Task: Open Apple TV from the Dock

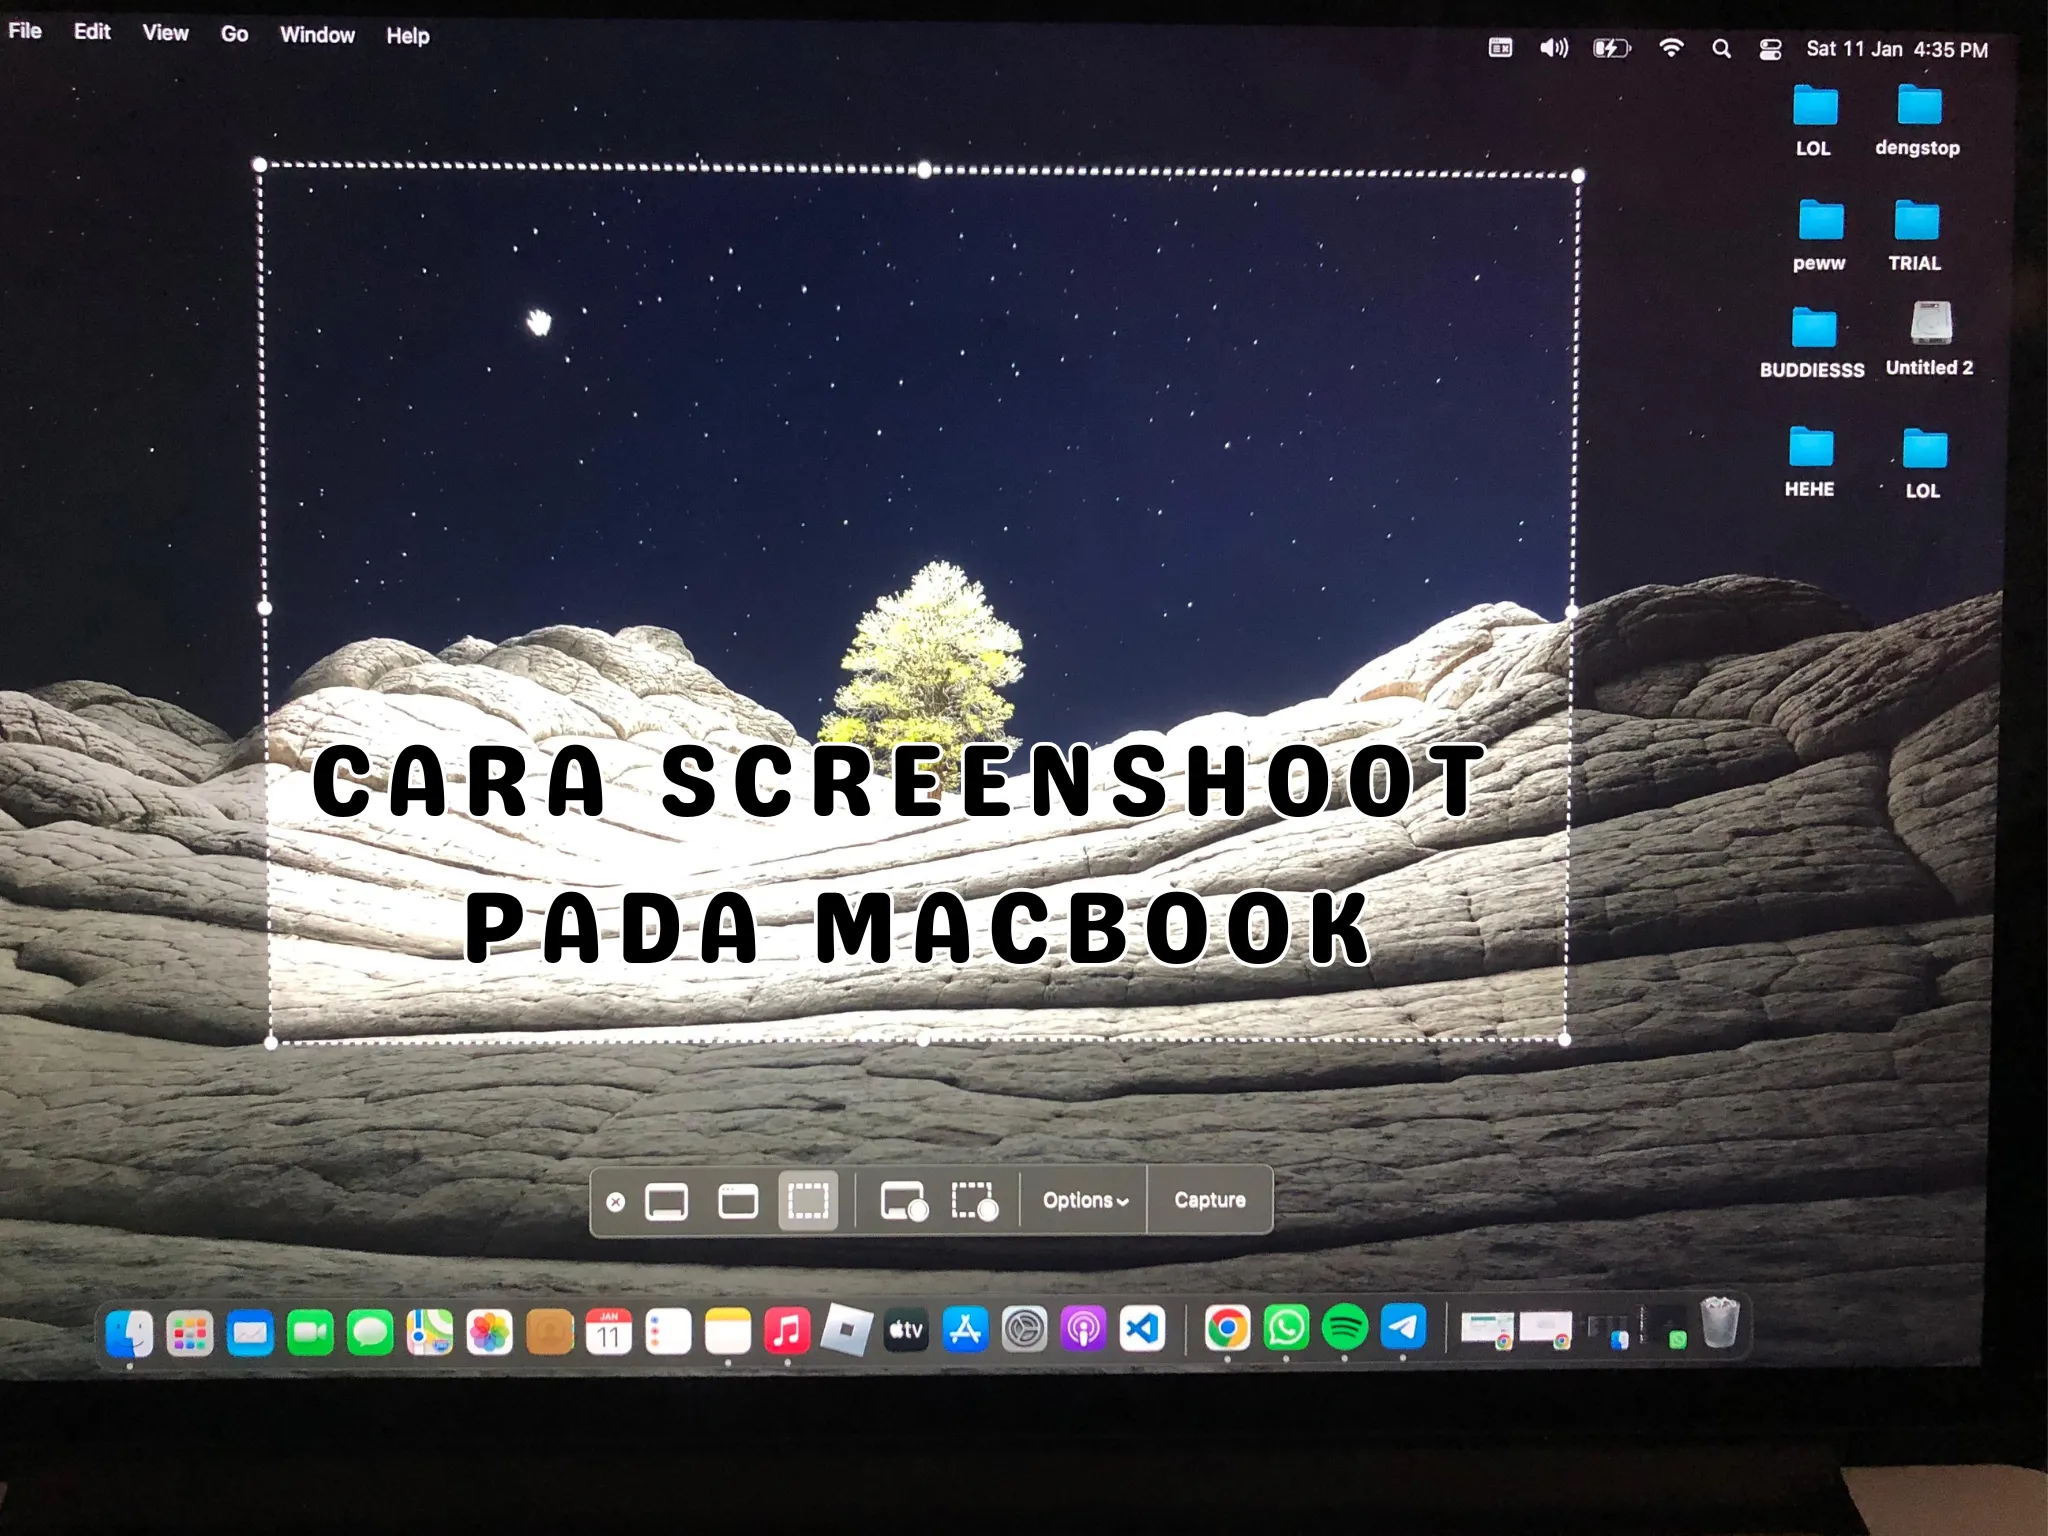Action: 906,1330
